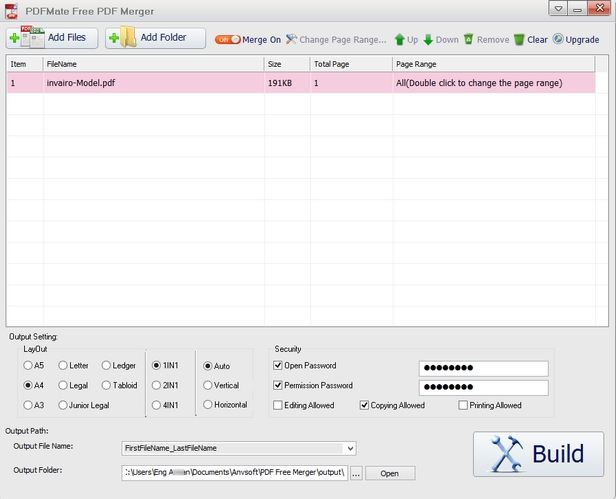The width and height of the screenshot is (616, 499).
Task: Enable the Printing Allowed checkbox
Action: pyautogui.click(x=463, y=405)
